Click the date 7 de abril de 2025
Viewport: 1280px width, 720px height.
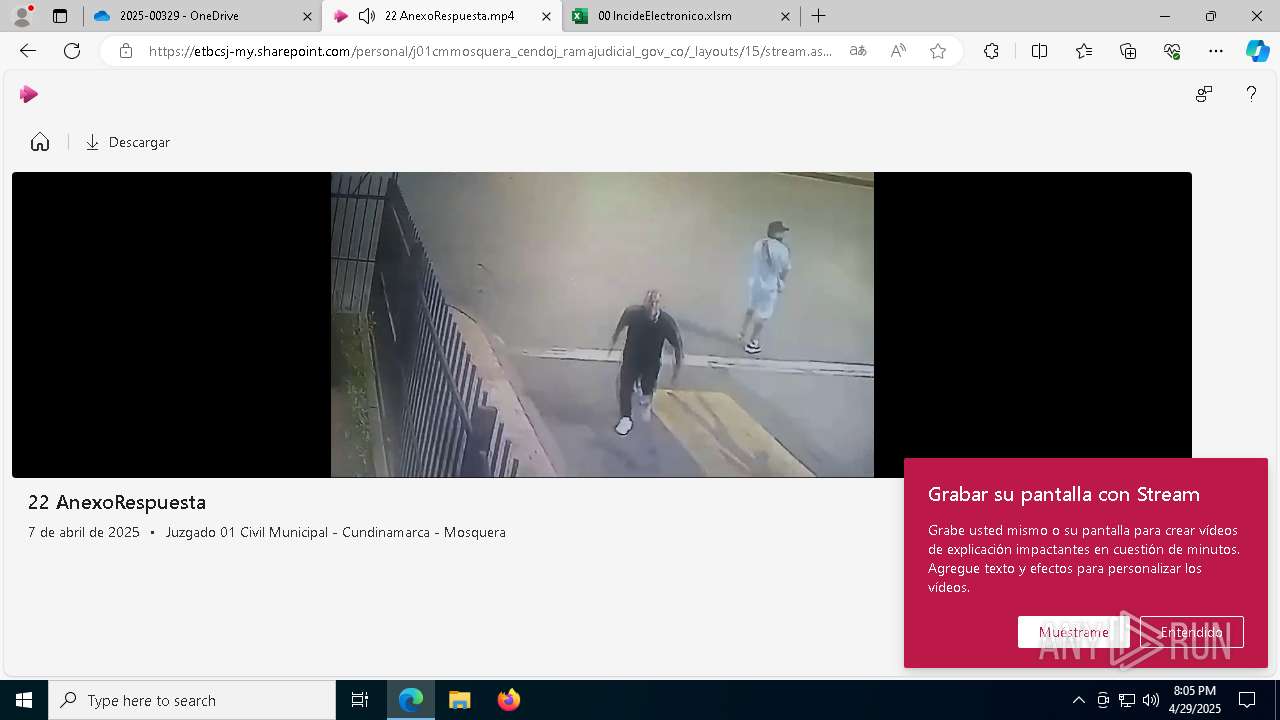[x=84, y=532]
